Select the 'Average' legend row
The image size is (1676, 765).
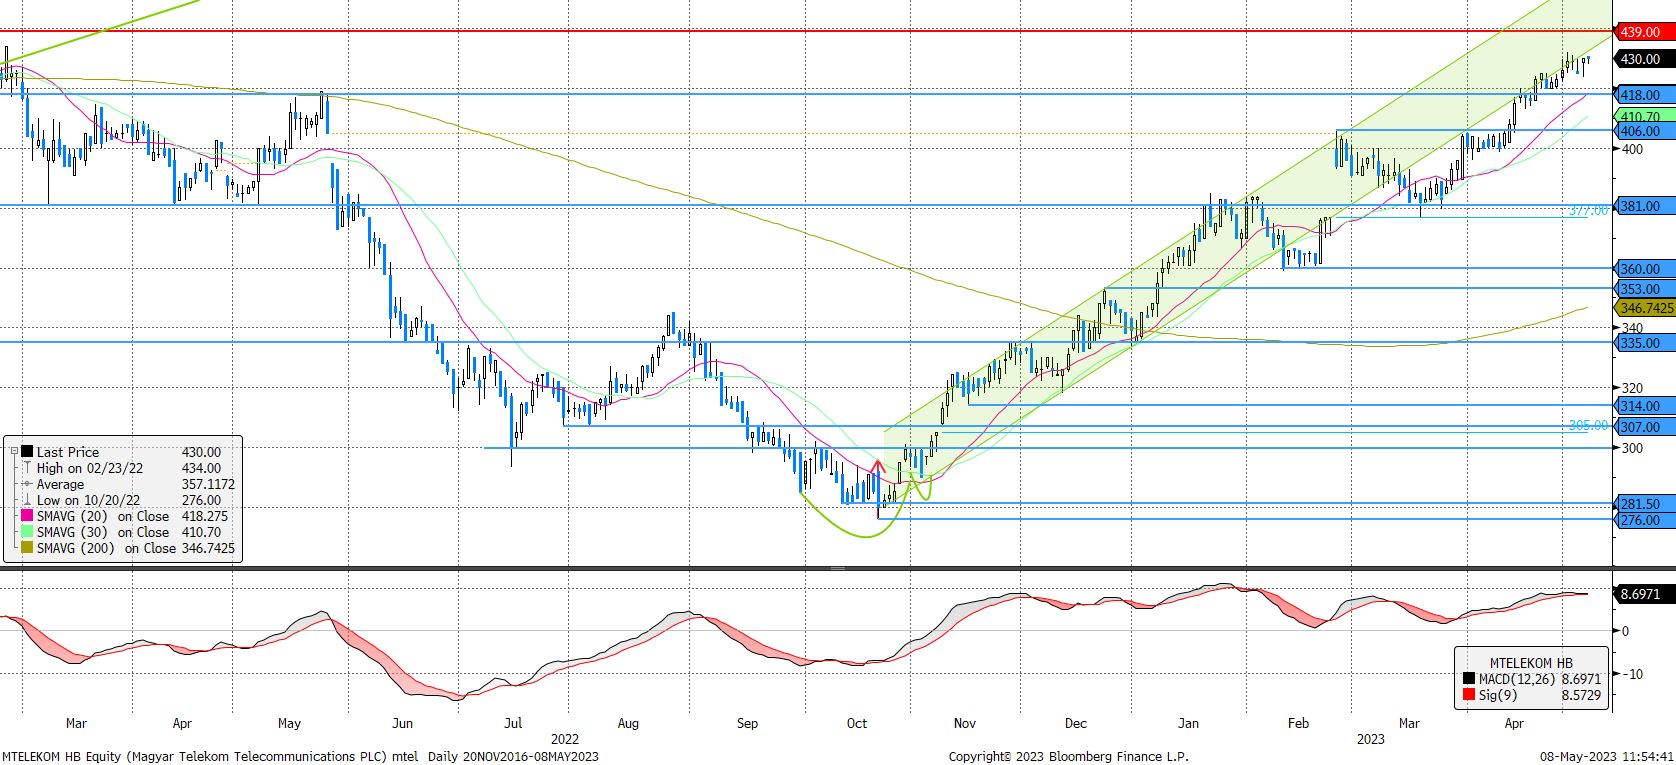tap(128, 484)
